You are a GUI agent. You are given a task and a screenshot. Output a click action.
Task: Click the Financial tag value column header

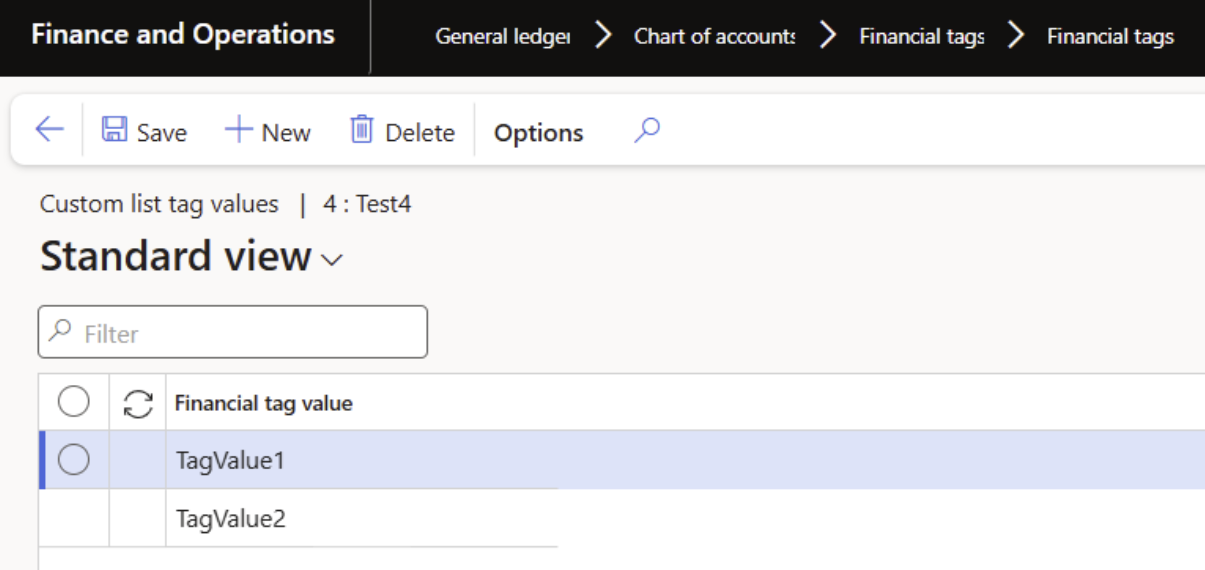[264, 403]
